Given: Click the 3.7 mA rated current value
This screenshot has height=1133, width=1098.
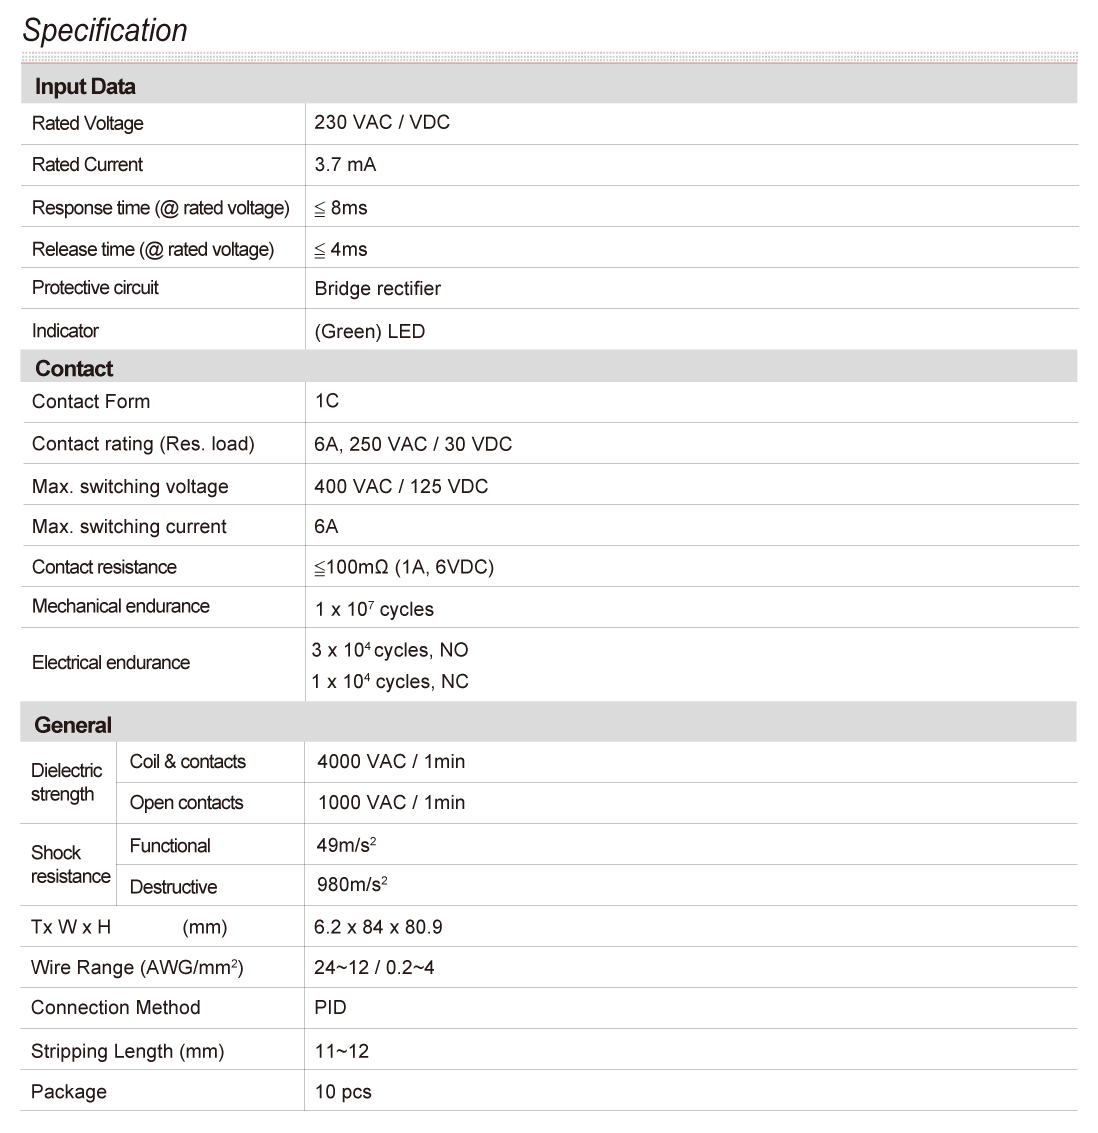Looking at the screenshot, I should (x=345, y=165).
